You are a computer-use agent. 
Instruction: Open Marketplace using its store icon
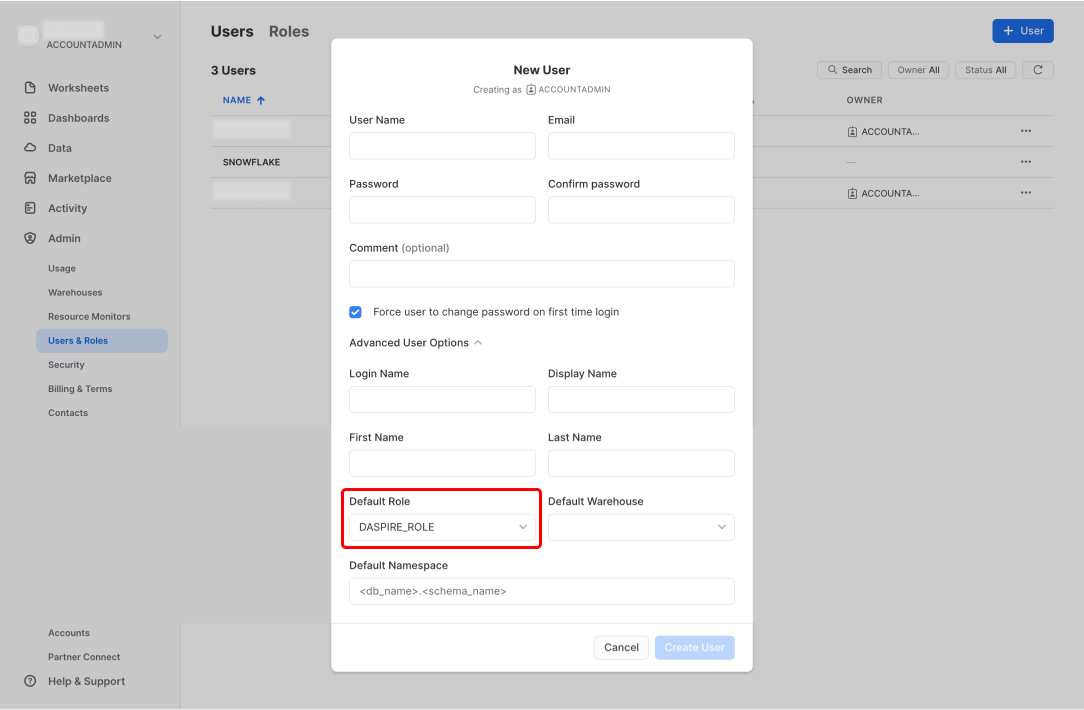tap(30, 178)
